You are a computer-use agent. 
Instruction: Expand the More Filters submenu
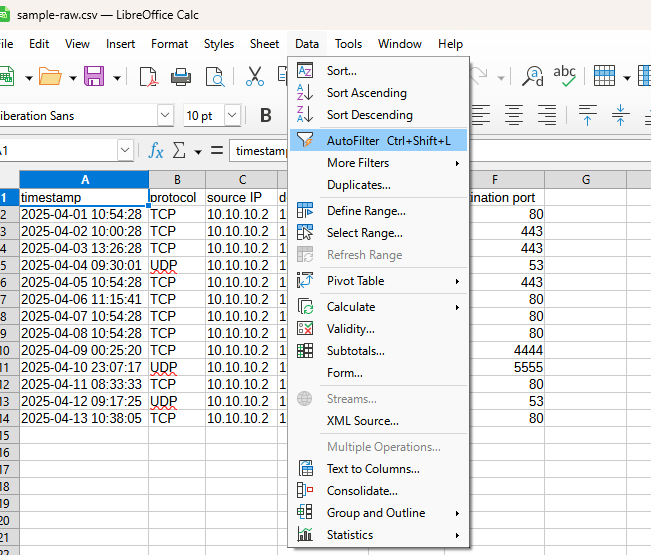click(x=358, y=163)
